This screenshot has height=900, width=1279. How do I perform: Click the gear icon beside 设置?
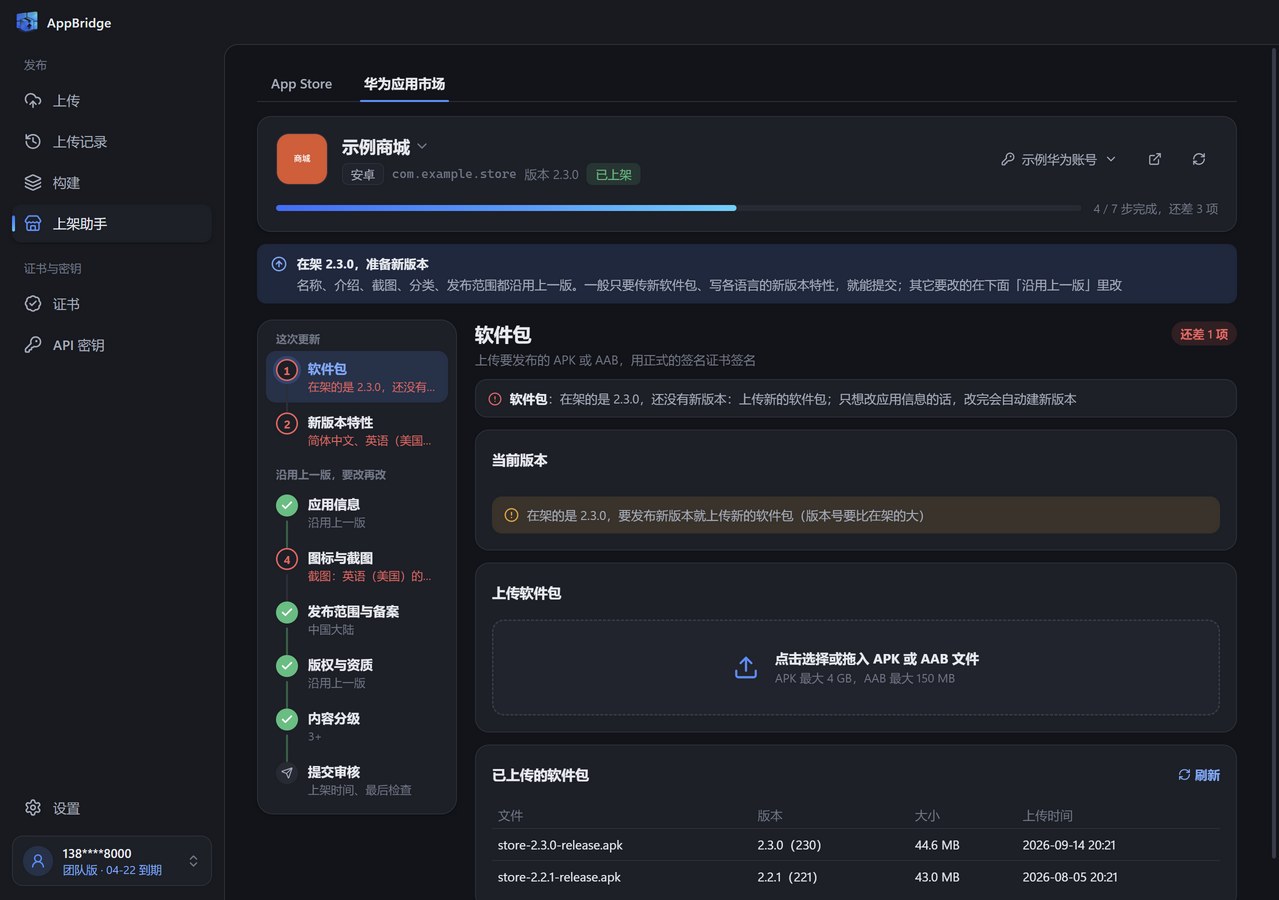(x=33, y=808)
